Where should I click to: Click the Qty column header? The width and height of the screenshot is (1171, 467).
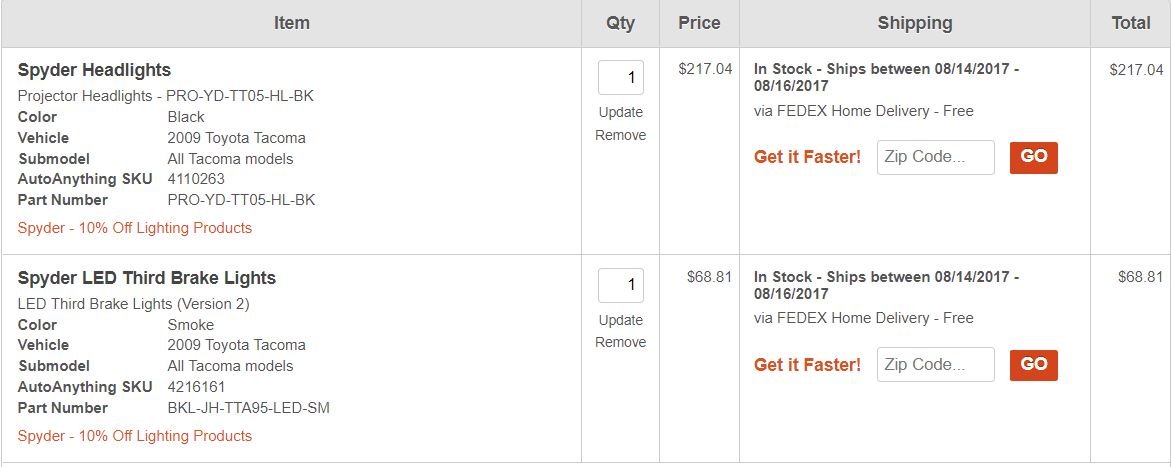(x=621, y=23)
